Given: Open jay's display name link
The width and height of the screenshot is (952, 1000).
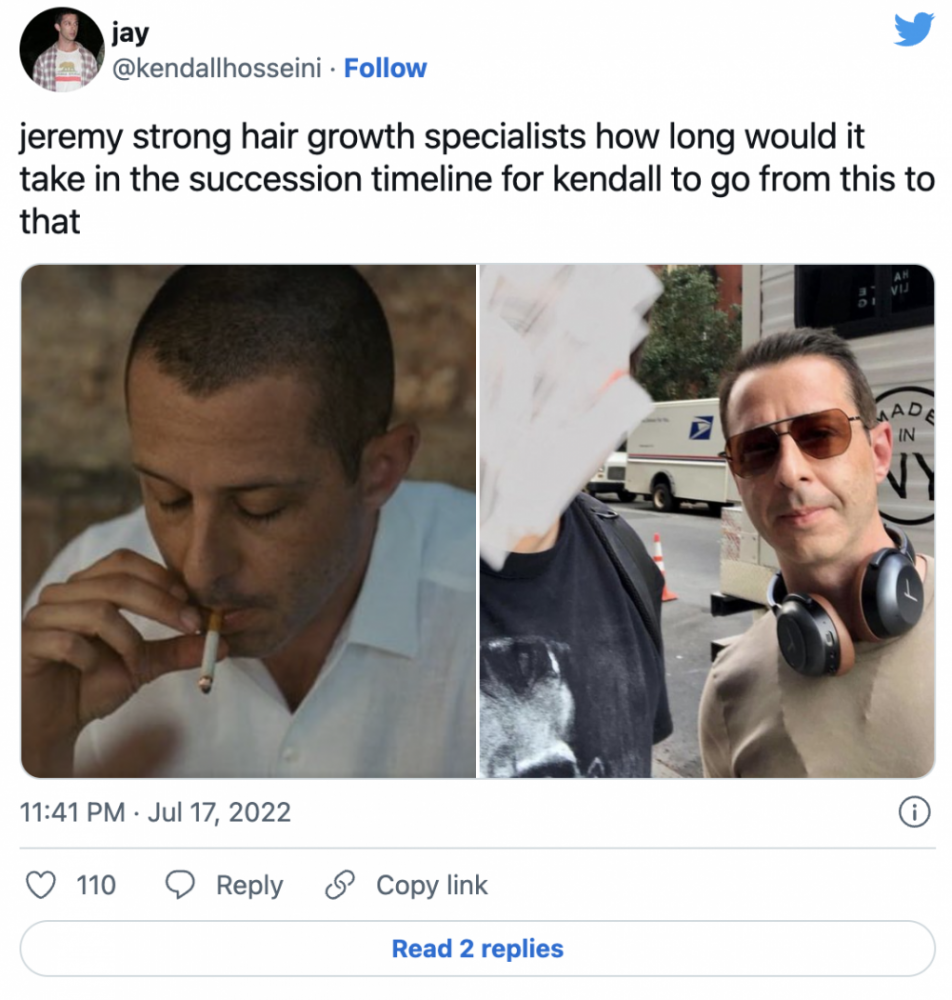Looking at the screenshot, I should pyautogui.click(x=131, y=32).
